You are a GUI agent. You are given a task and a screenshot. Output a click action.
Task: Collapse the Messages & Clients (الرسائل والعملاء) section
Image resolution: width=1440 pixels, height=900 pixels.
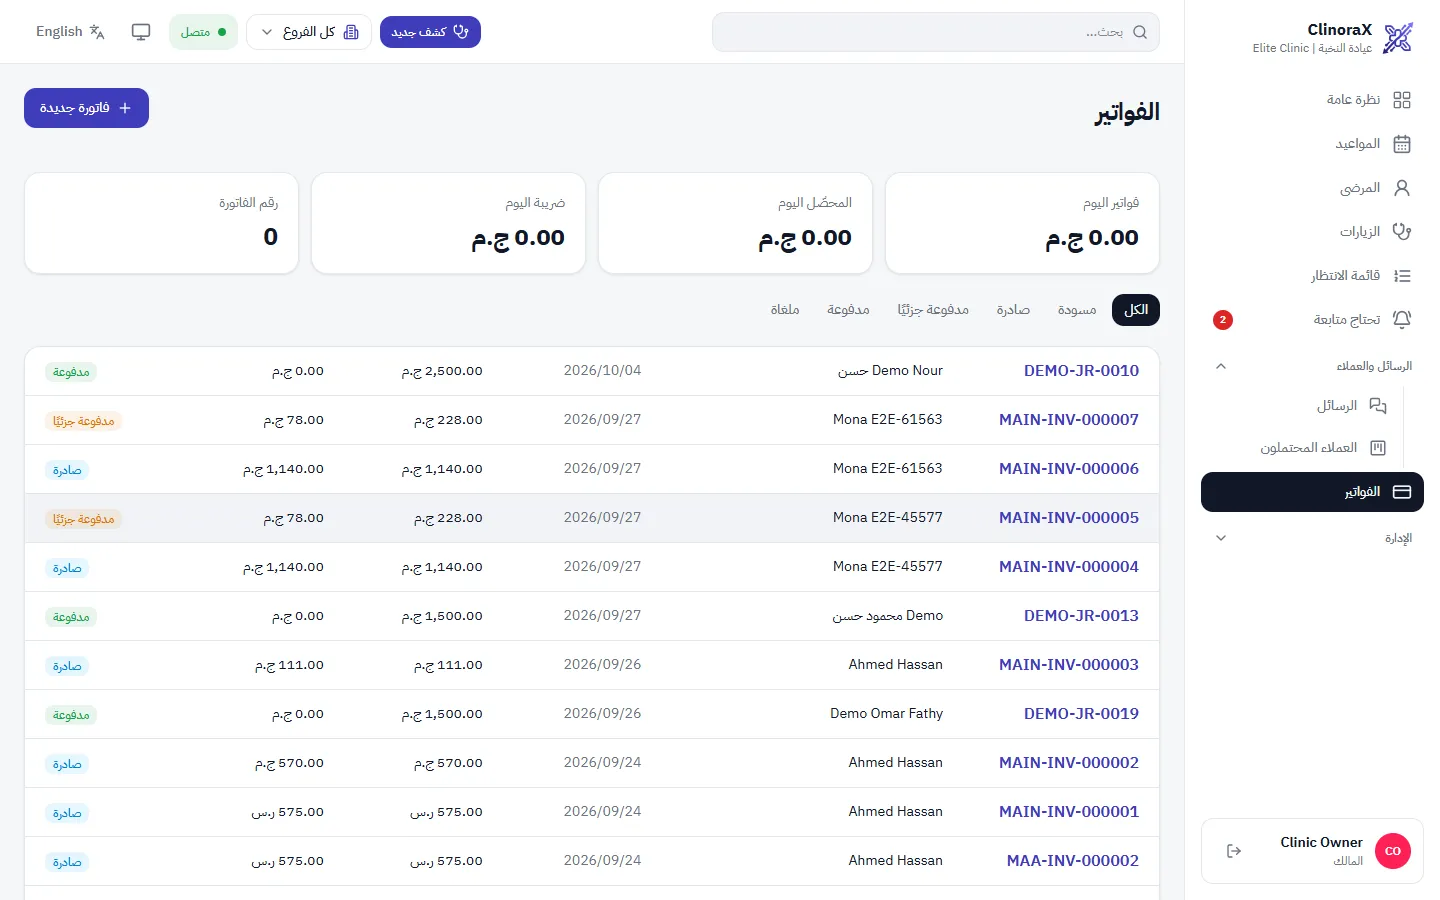click(x=1312, y=366)
